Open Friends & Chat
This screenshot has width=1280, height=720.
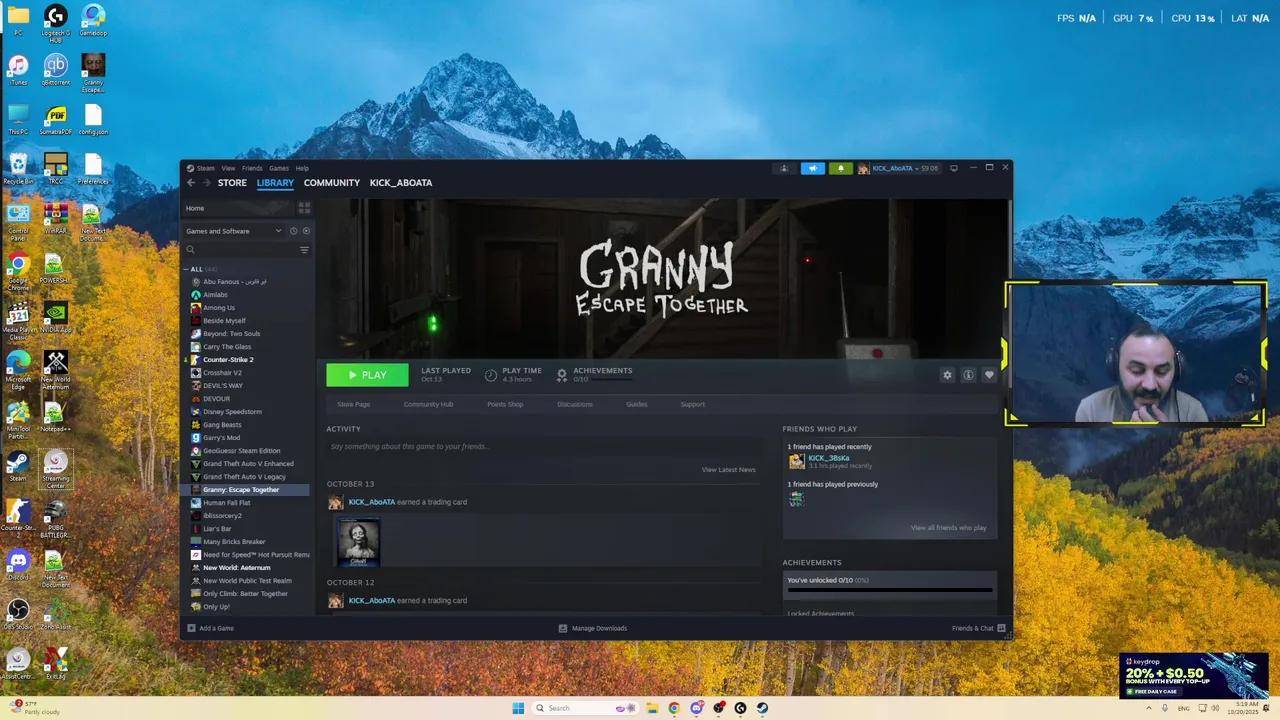pos(979,628)
